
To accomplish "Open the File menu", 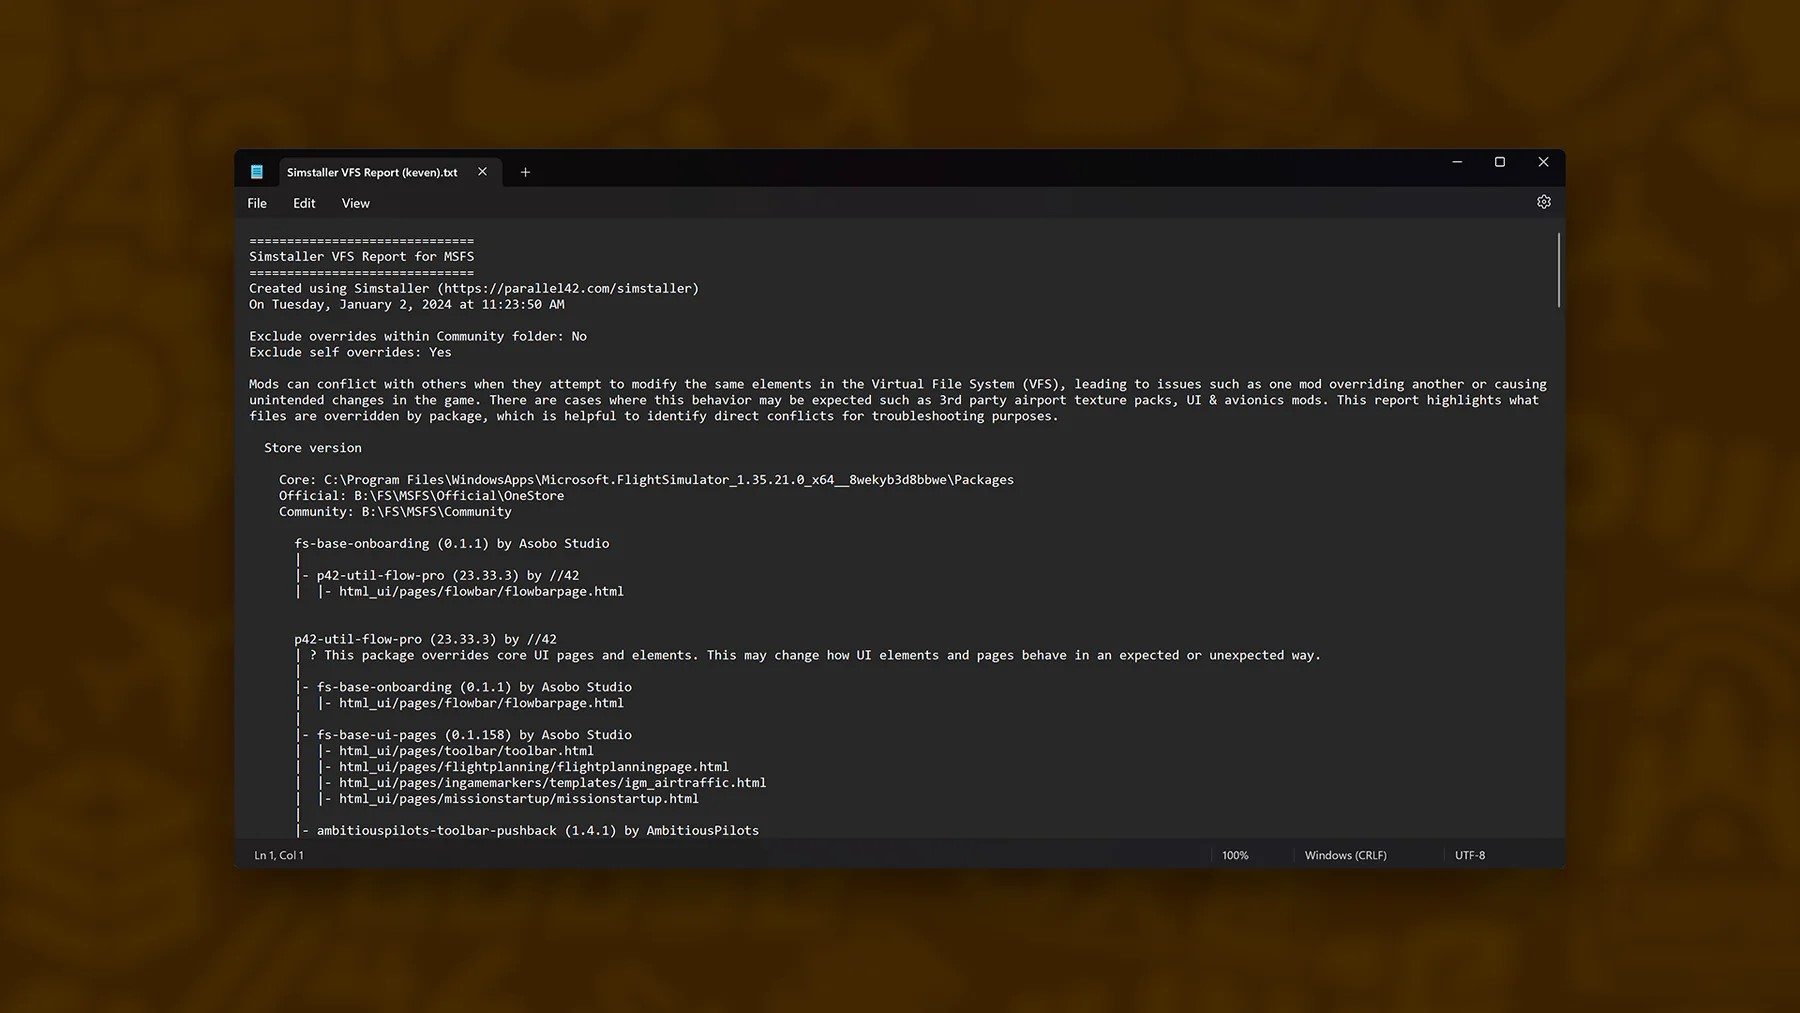I will click(x=256, y=203).
